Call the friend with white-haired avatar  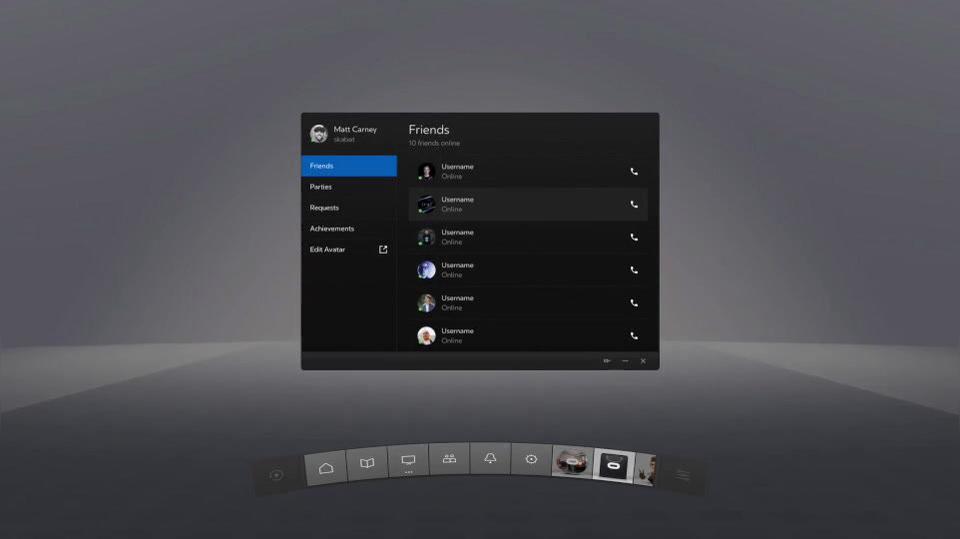(634, 336)
